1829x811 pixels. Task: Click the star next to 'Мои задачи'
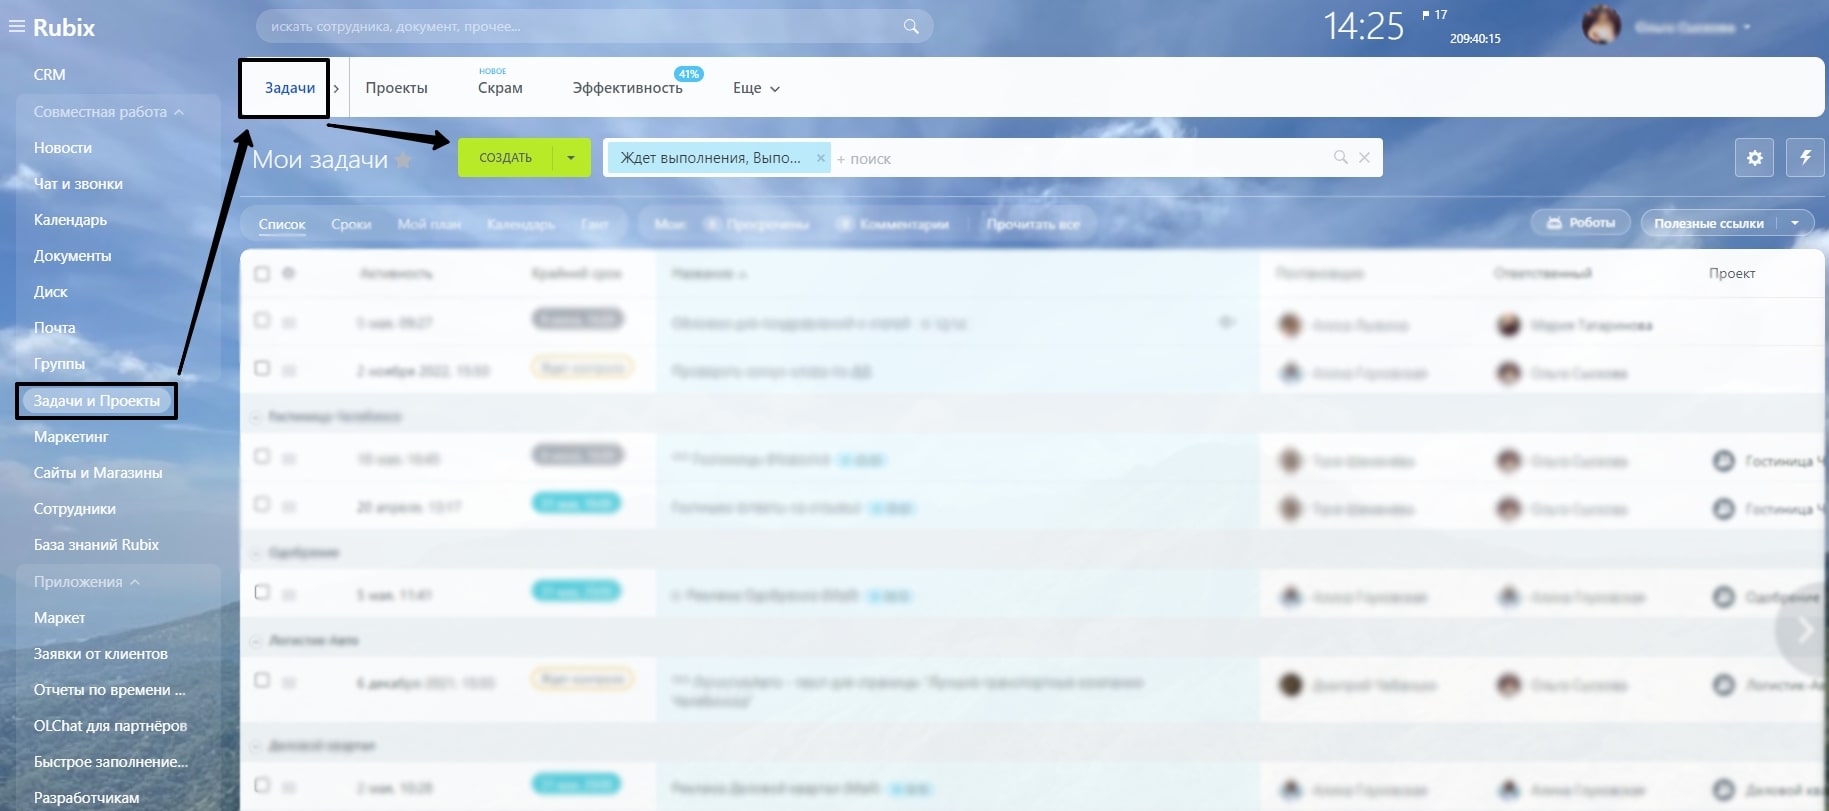403,160
